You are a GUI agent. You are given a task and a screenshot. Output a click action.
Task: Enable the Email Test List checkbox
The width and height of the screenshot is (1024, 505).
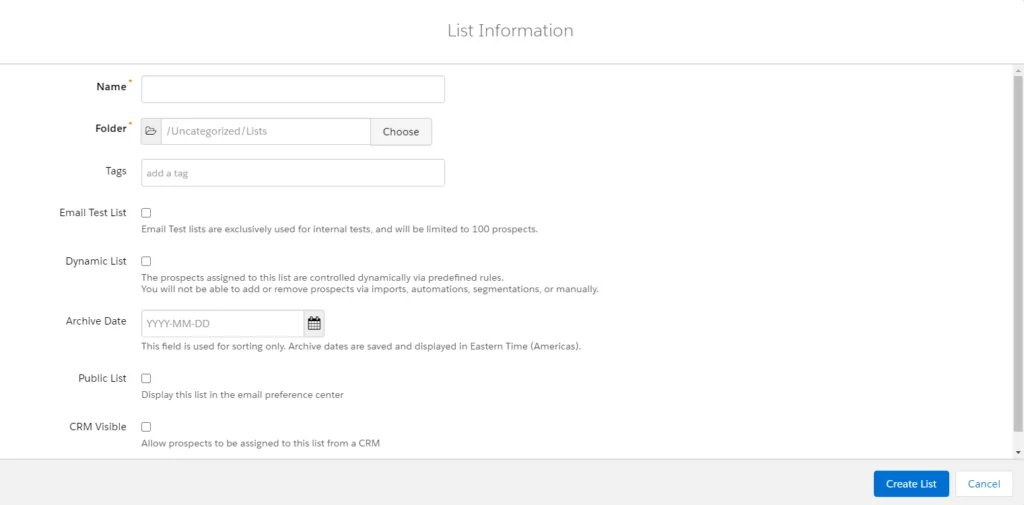pos(146,213)
